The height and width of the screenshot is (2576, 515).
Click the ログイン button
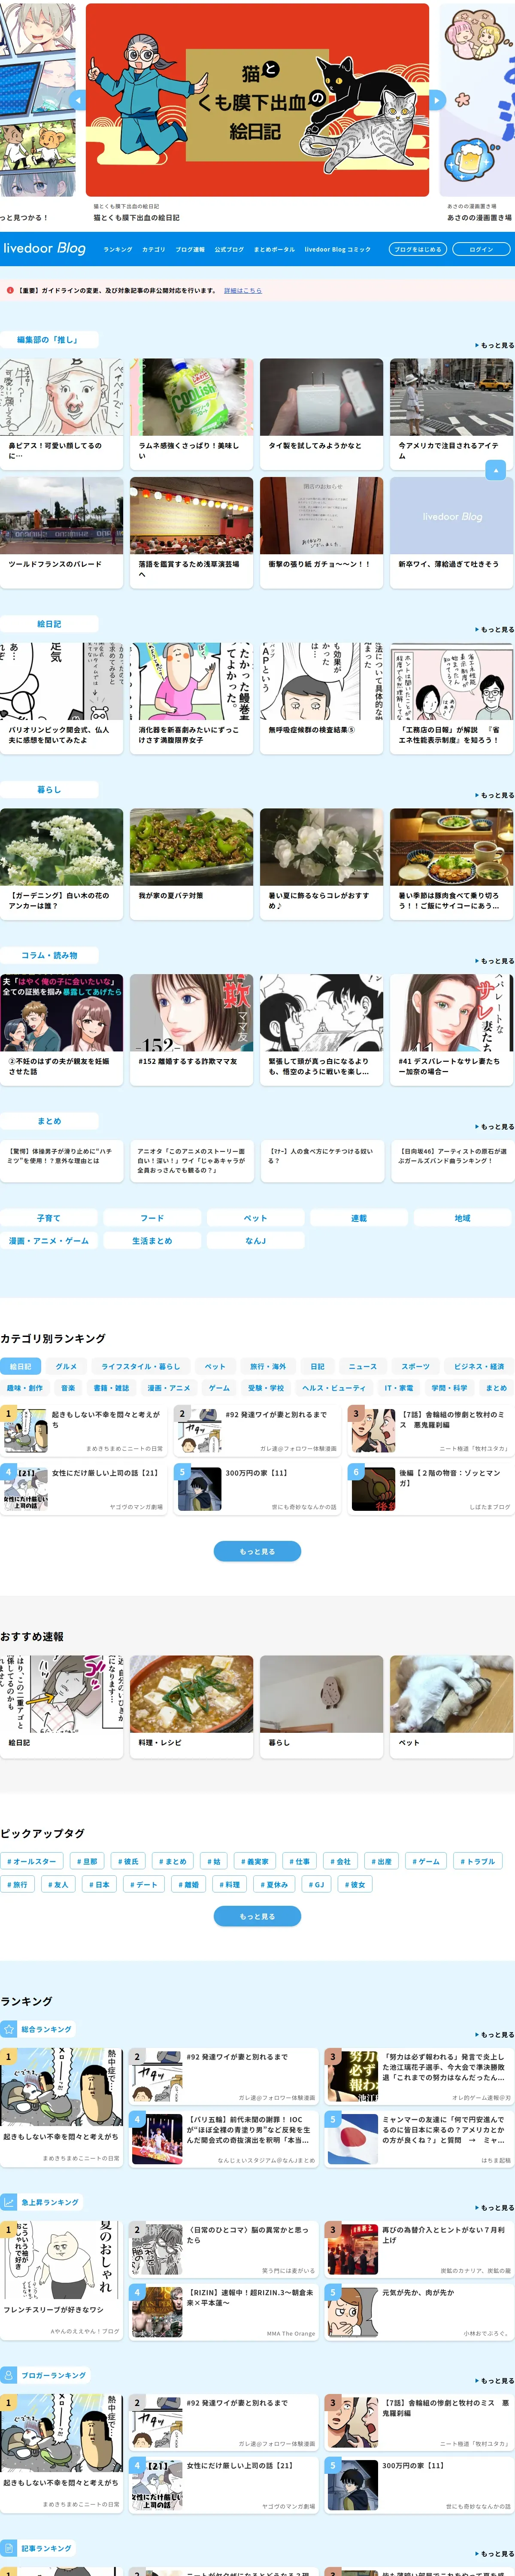pyautogui.click(x=481, y=249)
